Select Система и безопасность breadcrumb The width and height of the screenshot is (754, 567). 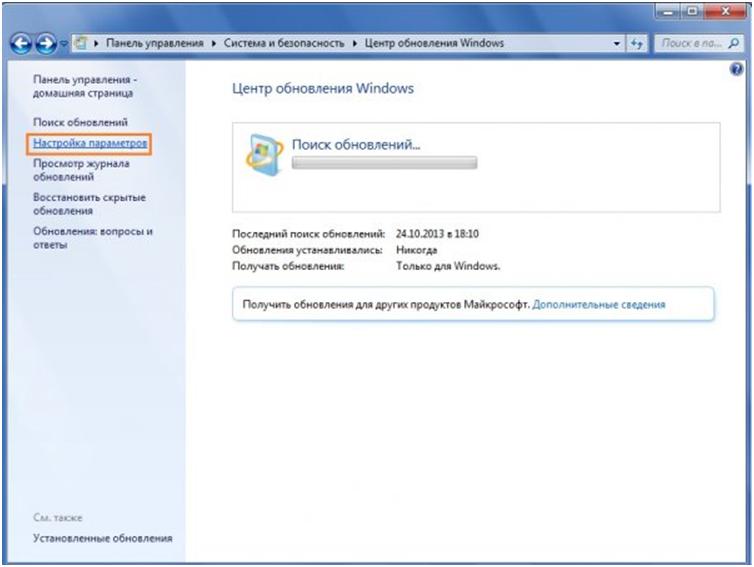click(x=284, y=43)
